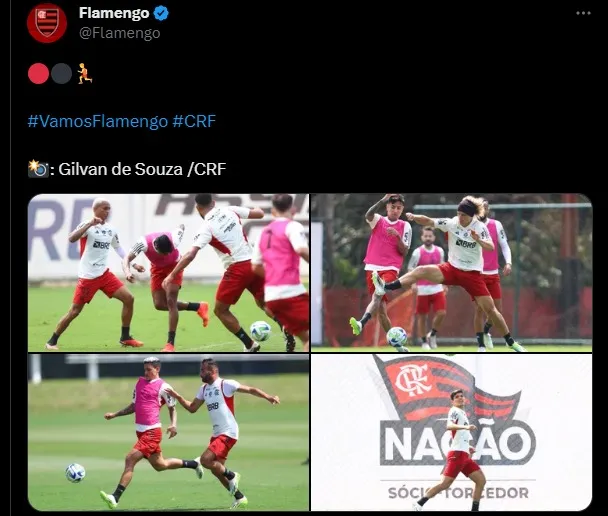Click the red circle emoji
The width and height of the screenshot is (608, 516).
[38, 74]
